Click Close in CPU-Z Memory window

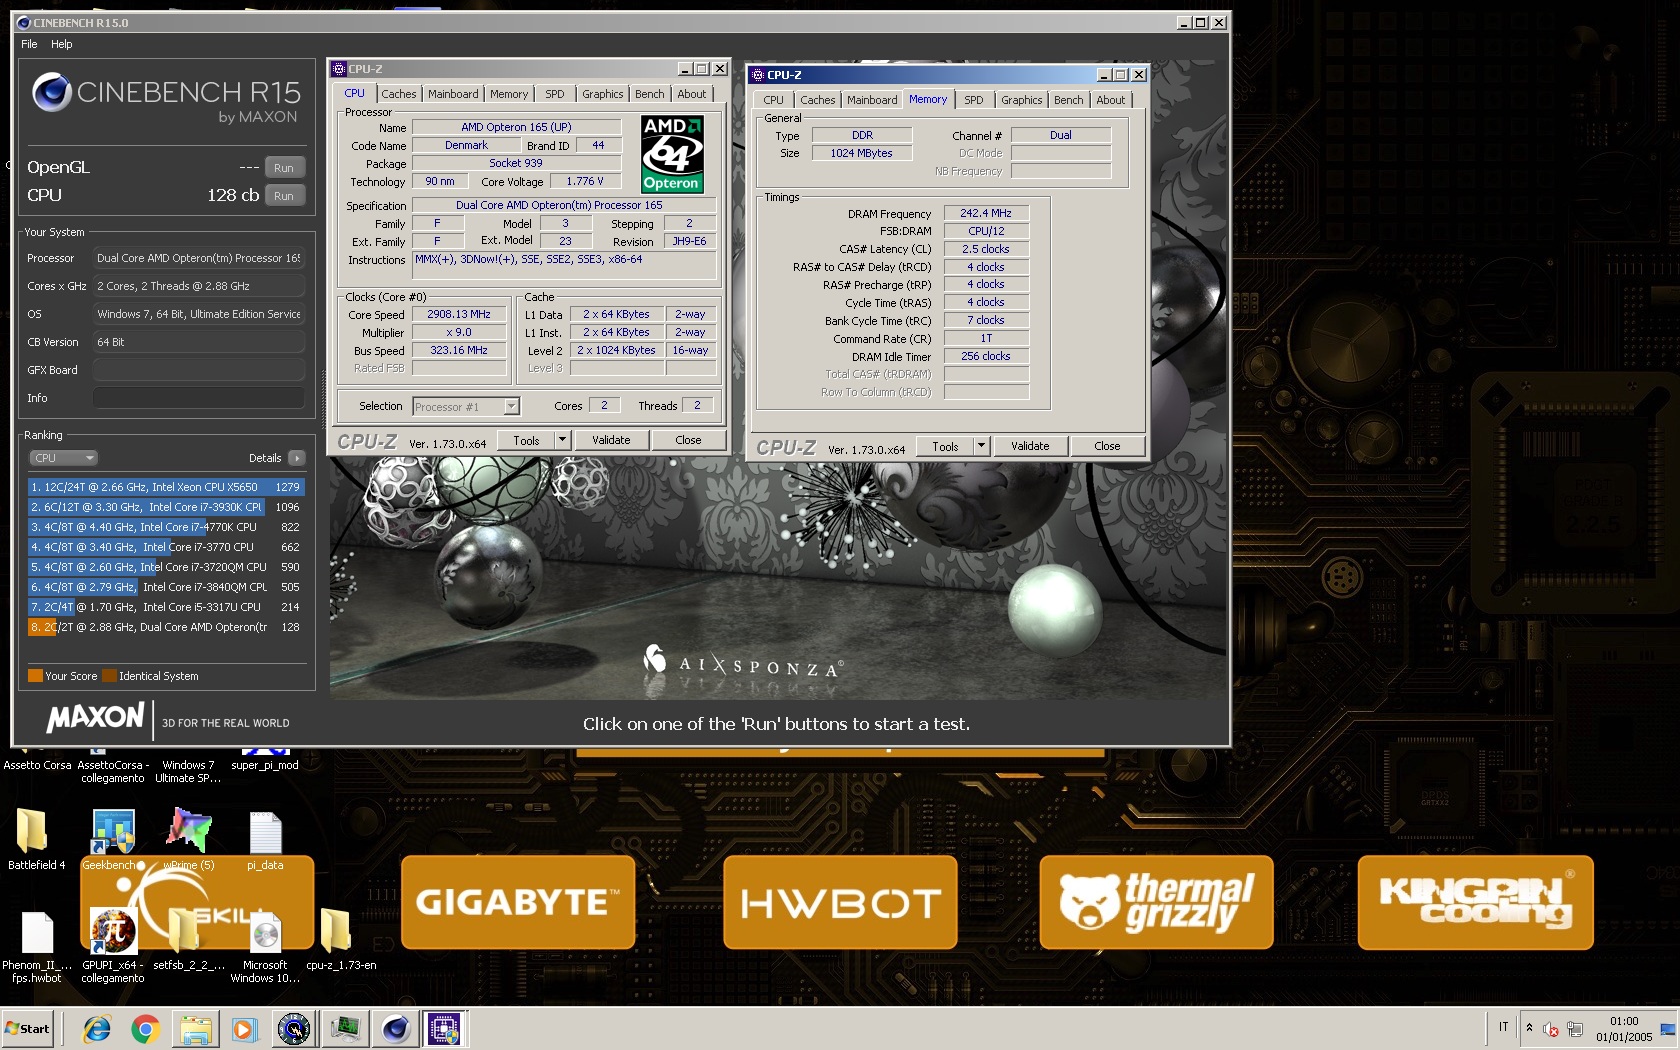pyautogui.click(x=1107, y=446)
